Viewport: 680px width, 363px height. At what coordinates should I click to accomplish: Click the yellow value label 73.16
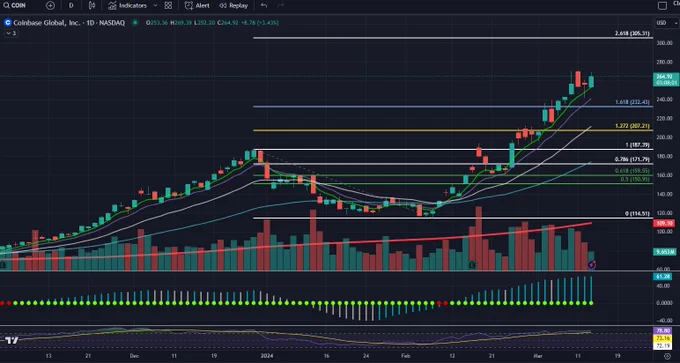[664, 339]
